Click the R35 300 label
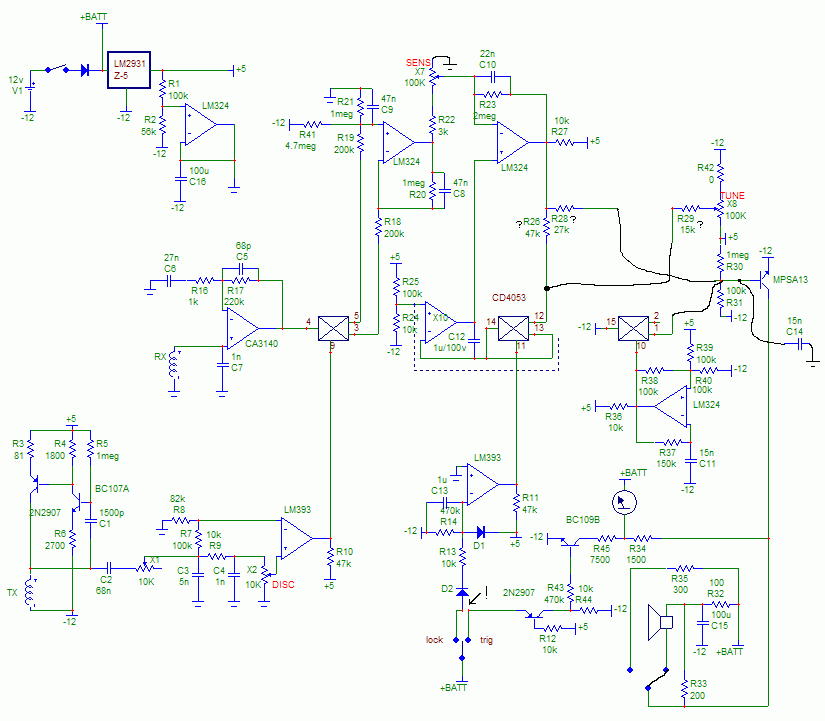 click(x=680, y=584)
